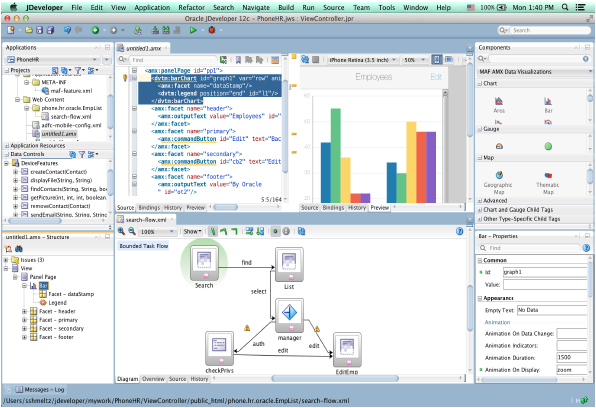Click the horizontal scrollbar under Data Controls
Screen dimensions: 596x408
(35, 221)
